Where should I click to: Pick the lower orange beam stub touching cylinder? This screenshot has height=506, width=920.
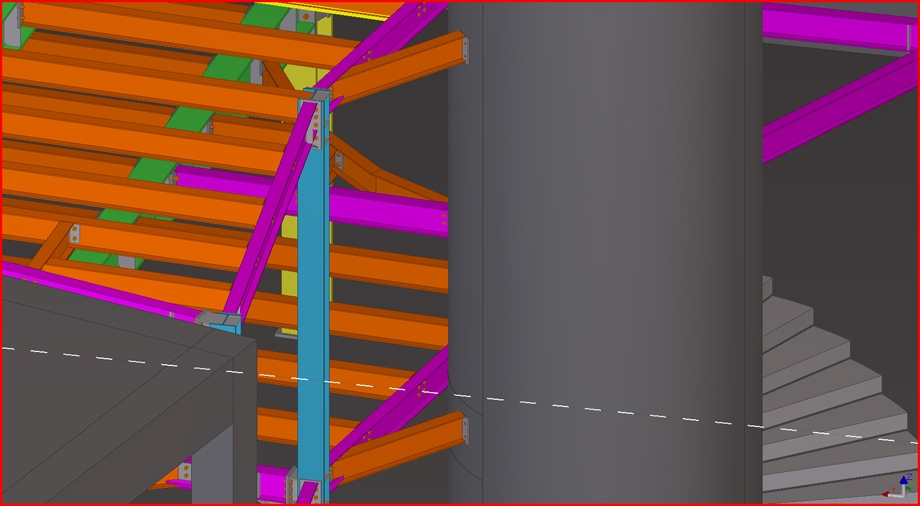click(x=400, y=447)
